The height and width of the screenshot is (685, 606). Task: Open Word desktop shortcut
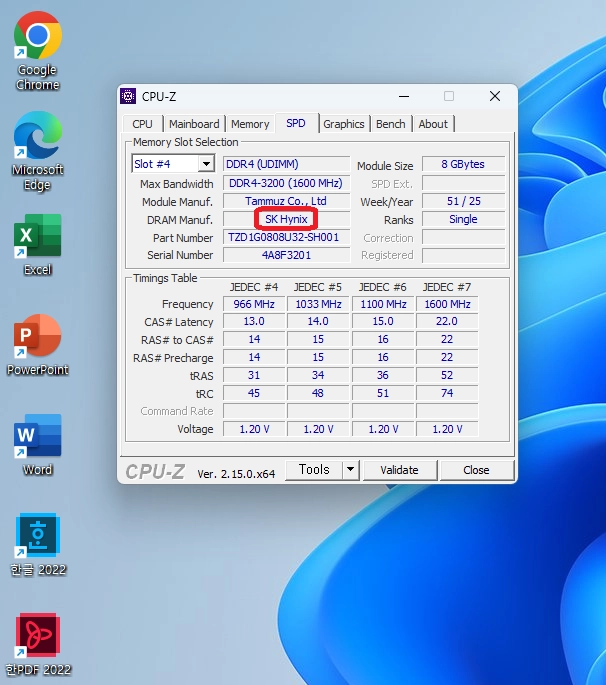coord(38,445)
